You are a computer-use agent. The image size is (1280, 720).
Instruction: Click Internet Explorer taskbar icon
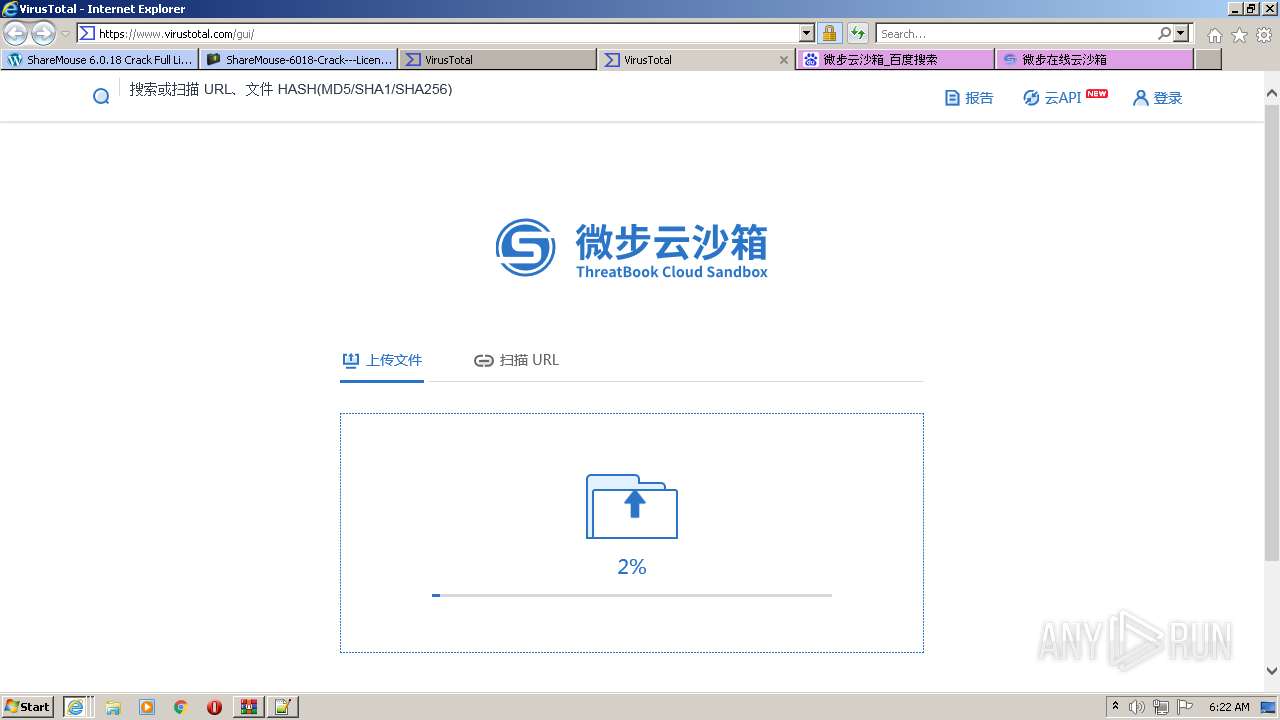[x=76, y=706]
